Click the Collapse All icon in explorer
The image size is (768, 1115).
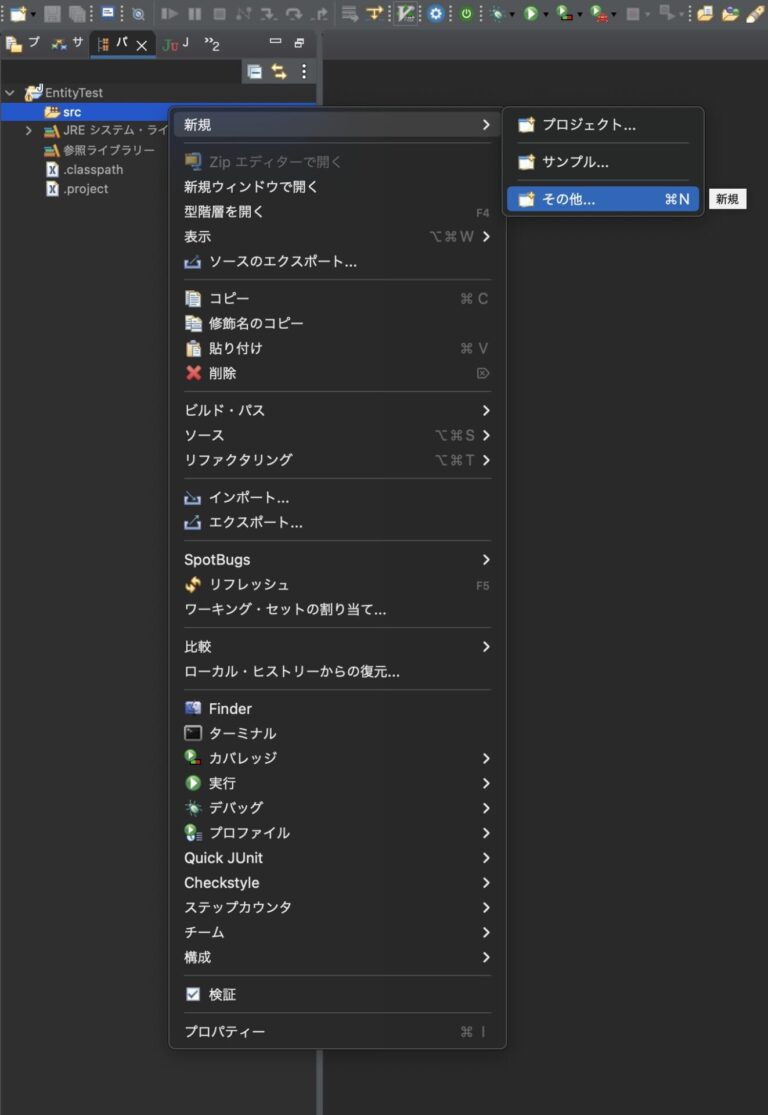pos(254,71)
